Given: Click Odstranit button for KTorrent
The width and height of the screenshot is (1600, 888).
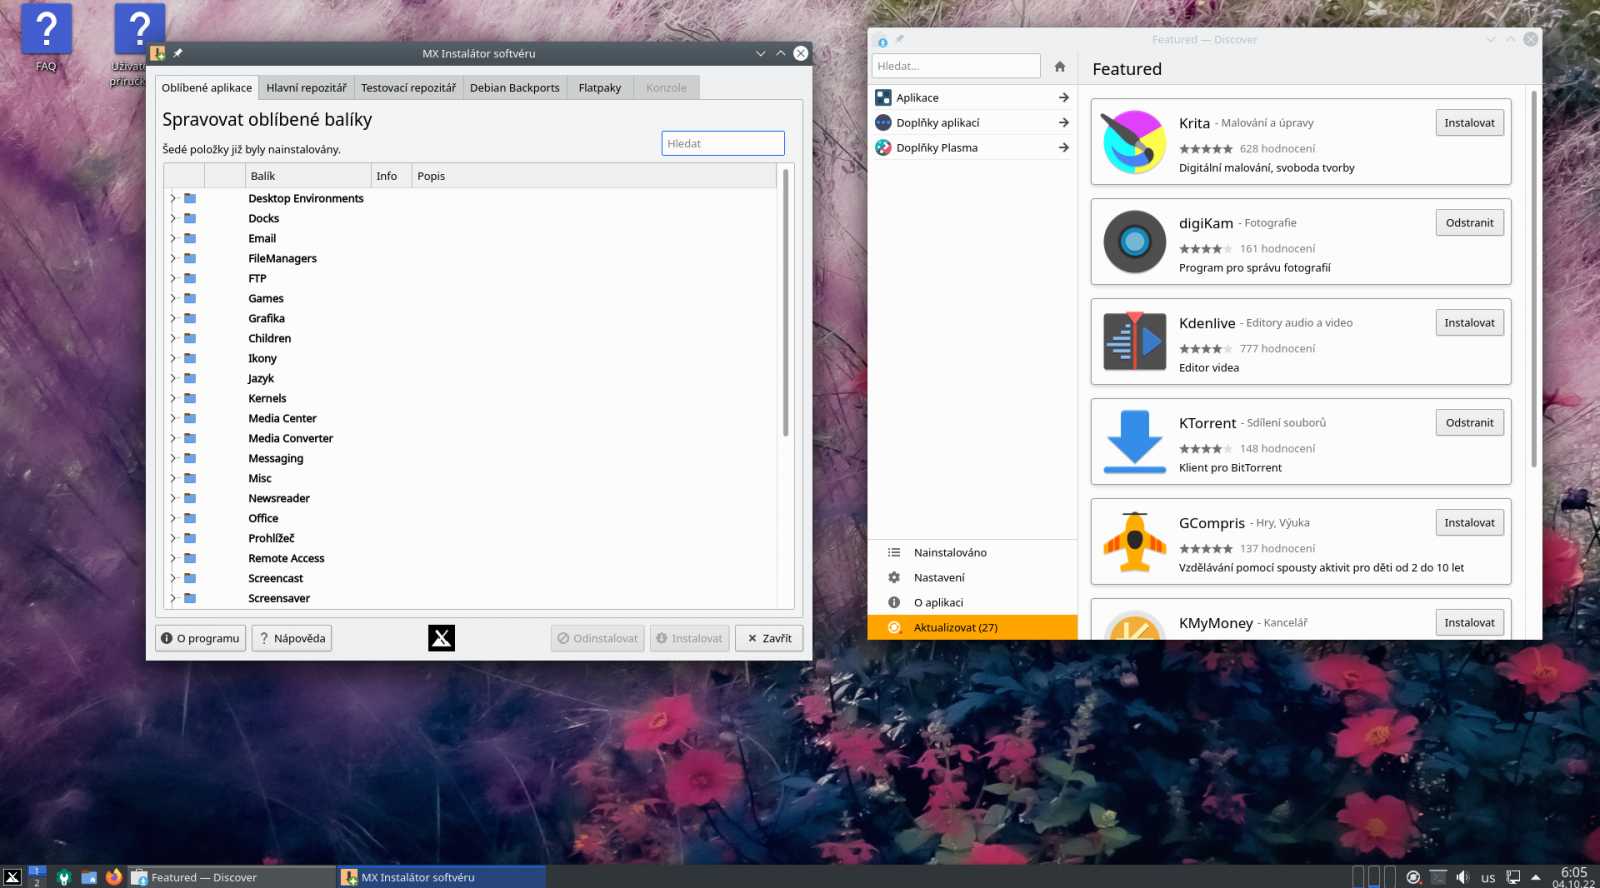Looking at the screenshot, I should 1469,423.
